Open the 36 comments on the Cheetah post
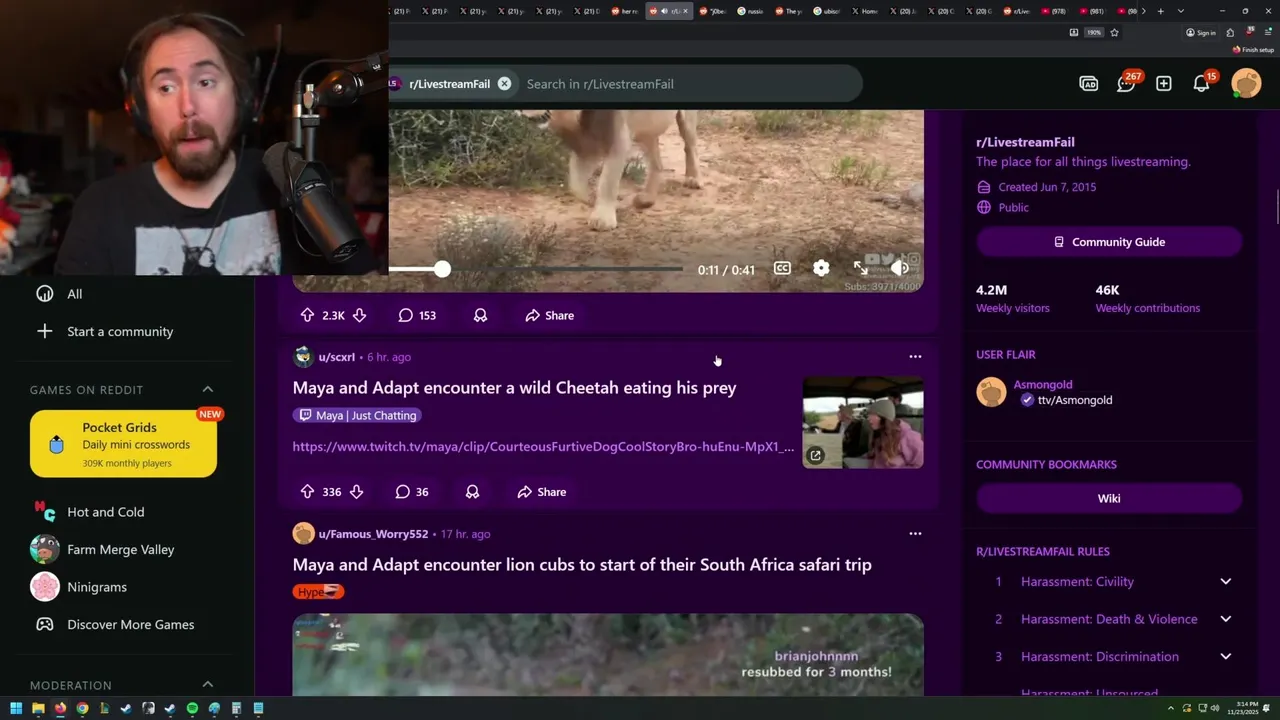 pyautogui.click(x=412, y=492)
